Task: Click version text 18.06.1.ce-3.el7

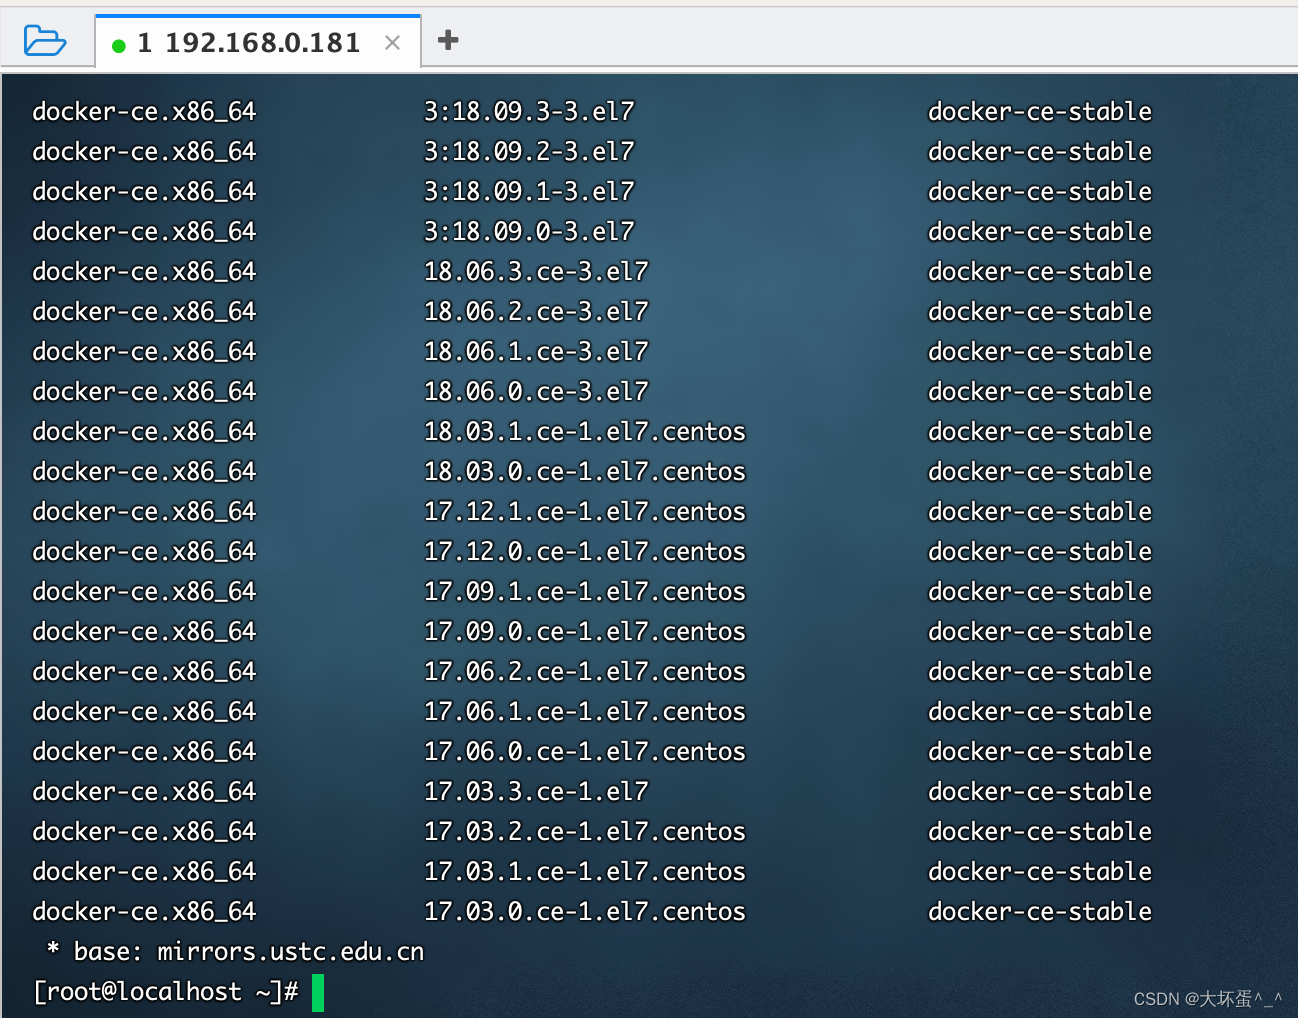Action: (536, 351)
